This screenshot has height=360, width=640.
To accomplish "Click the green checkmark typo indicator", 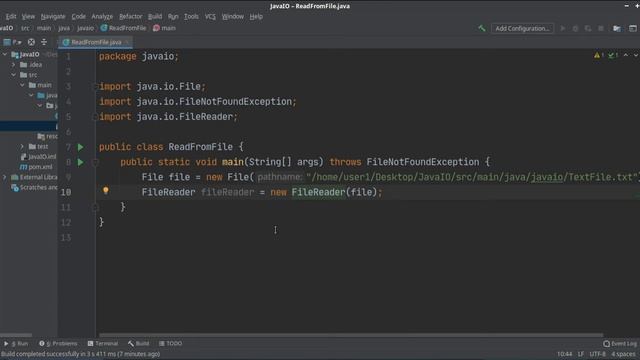I will (x=612, y=55).
